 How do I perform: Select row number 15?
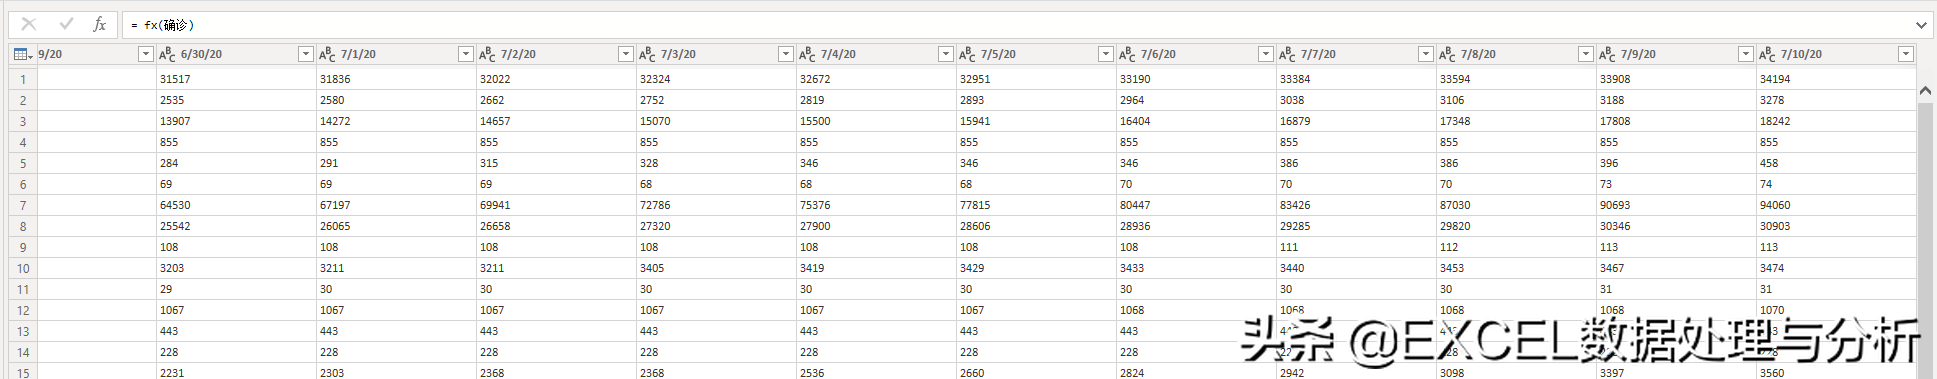pyautogui.click(x=23, y=372)
